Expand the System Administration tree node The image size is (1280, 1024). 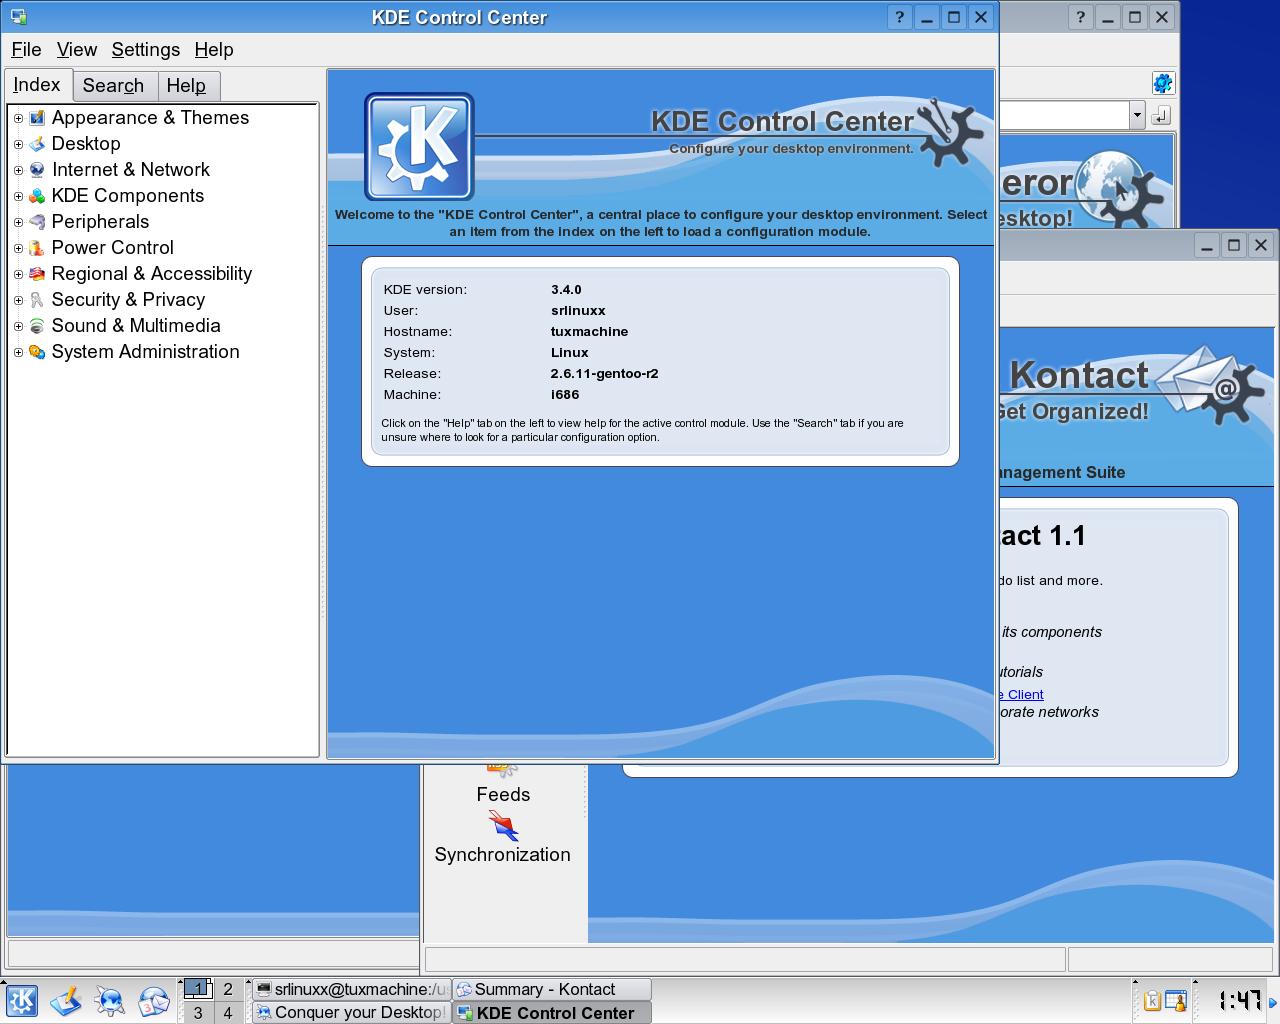(18, 352)
